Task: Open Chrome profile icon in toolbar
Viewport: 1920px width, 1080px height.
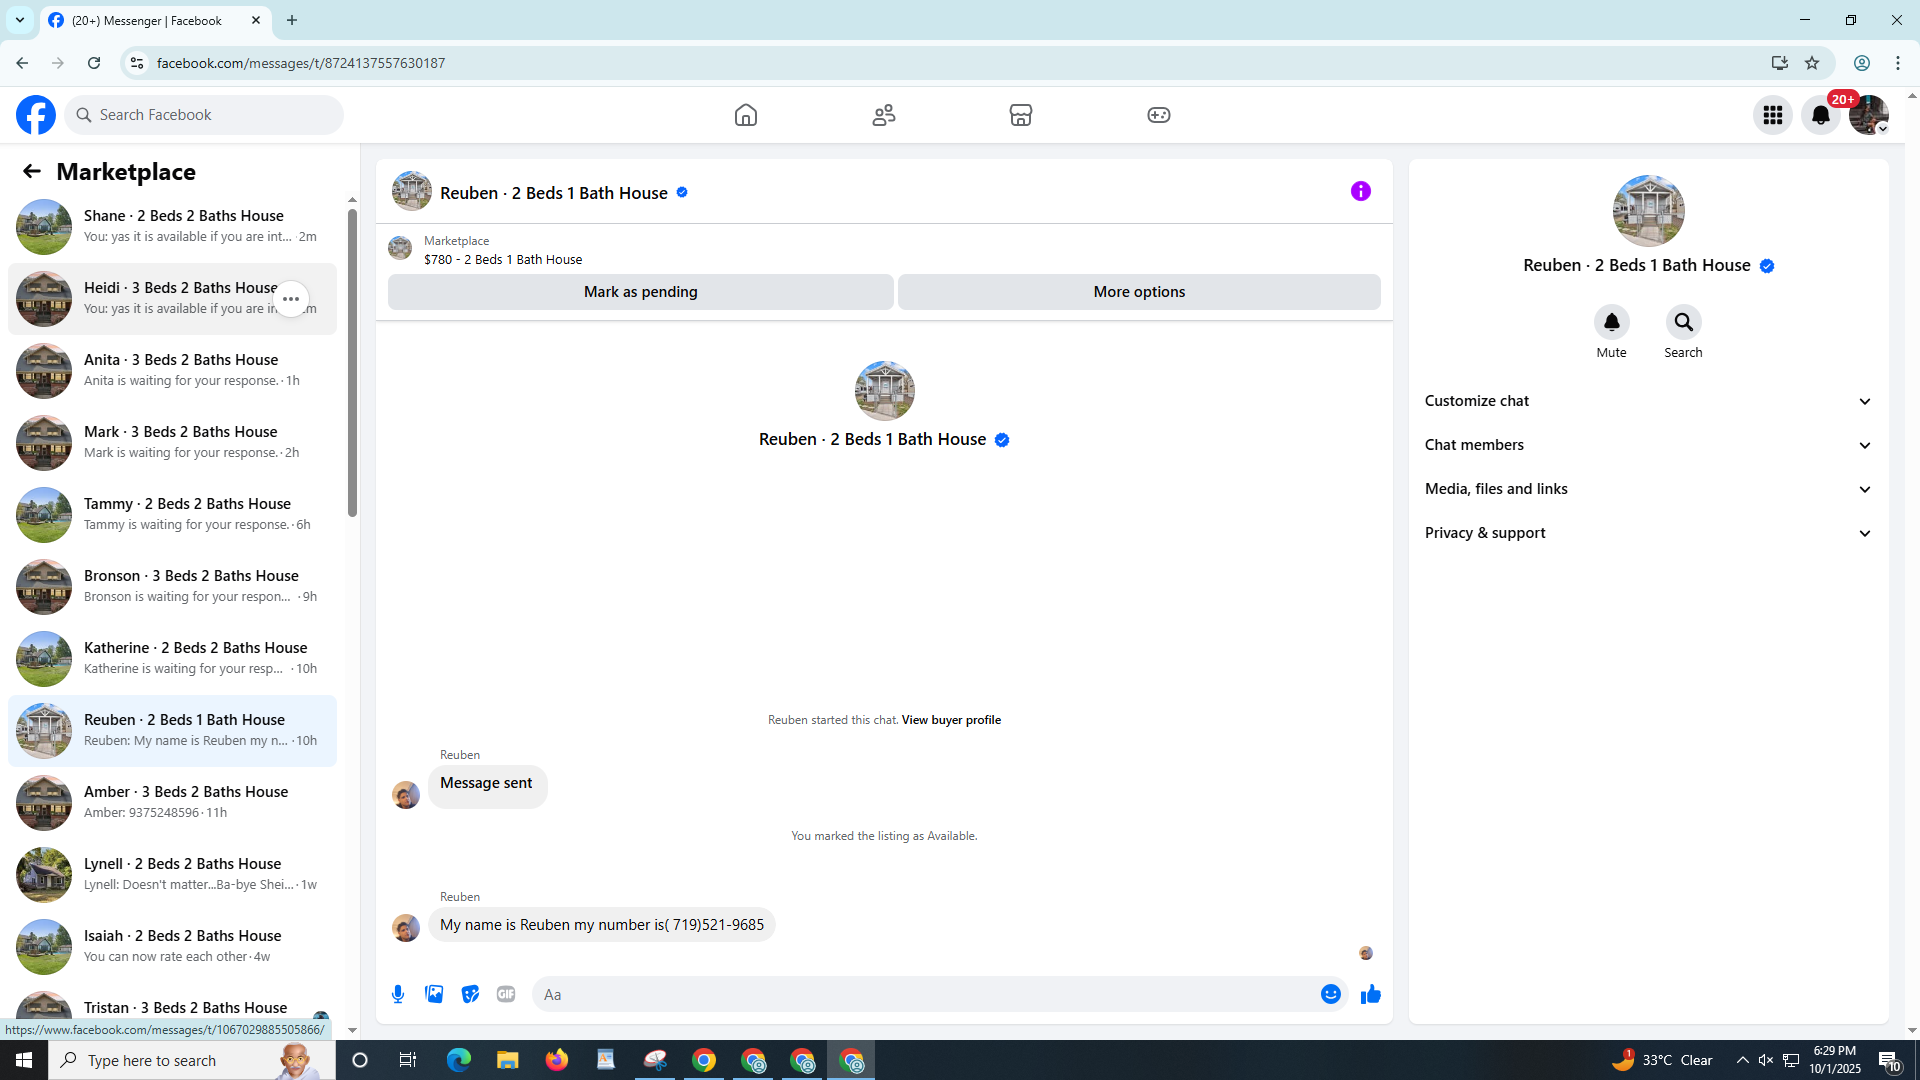Action: tap(1862, 63)
